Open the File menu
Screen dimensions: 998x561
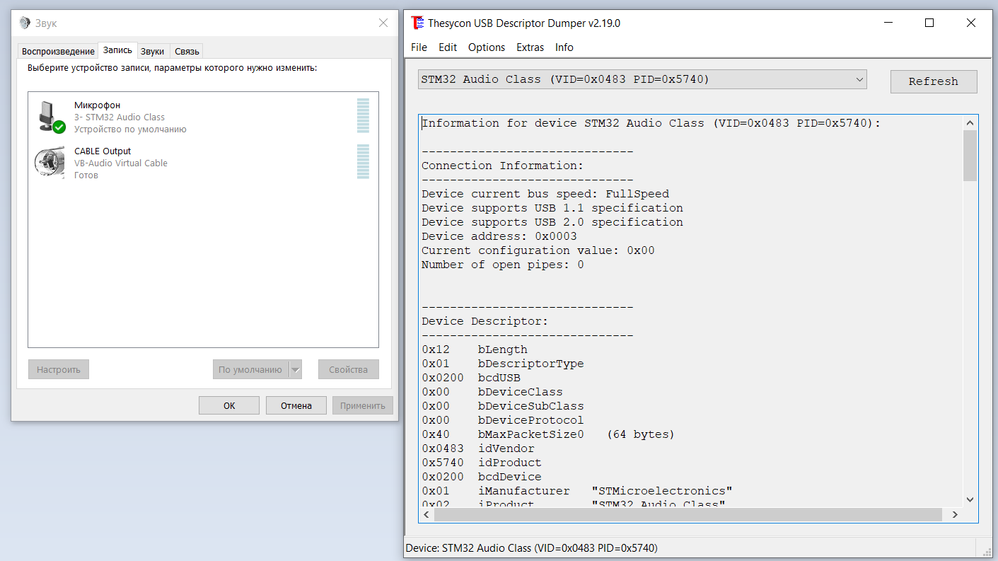click(419, 47)
